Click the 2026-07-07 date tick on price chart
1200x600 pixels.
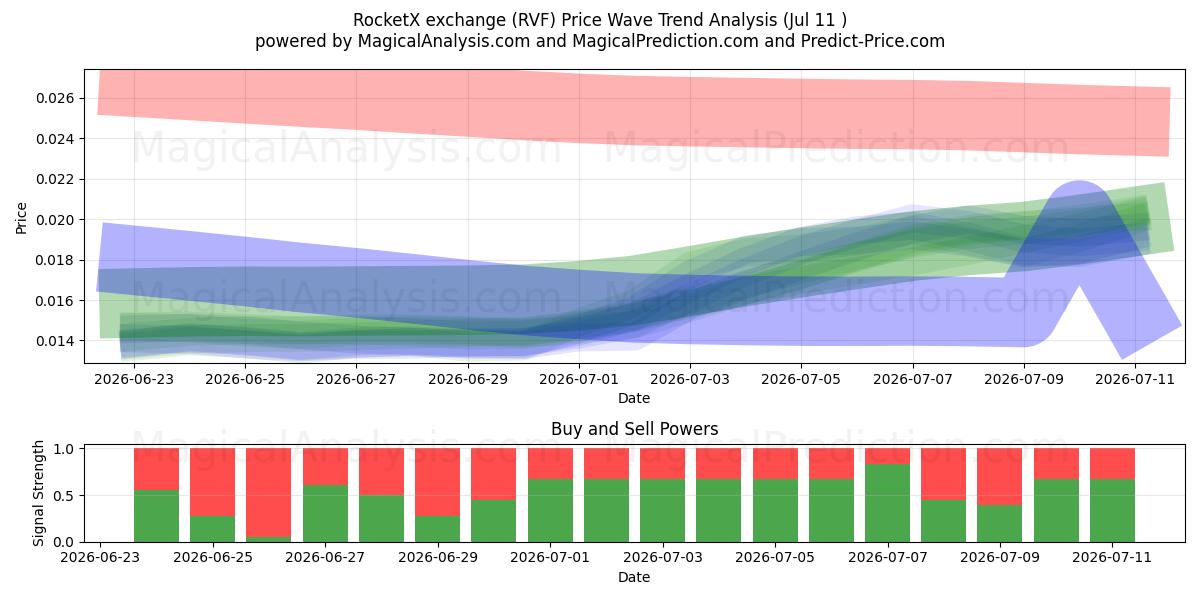point(913,379)
